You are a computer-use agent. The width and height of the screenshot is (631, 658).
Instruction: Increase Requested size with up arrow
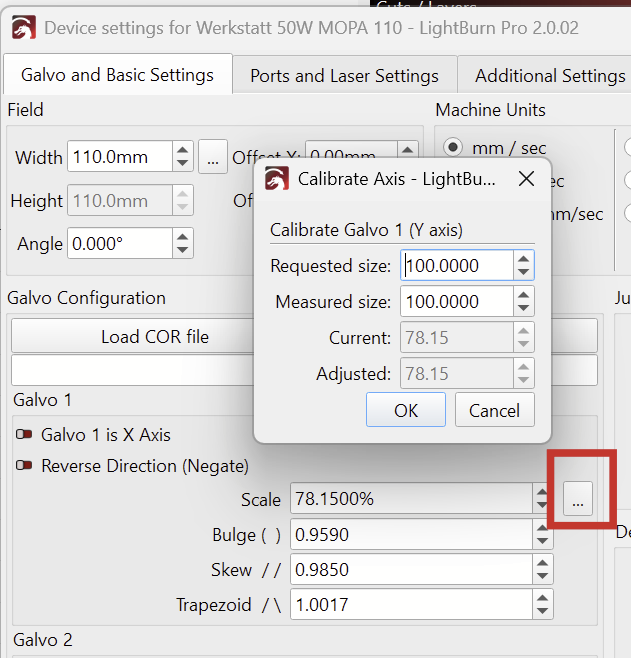tap(523, 259)
